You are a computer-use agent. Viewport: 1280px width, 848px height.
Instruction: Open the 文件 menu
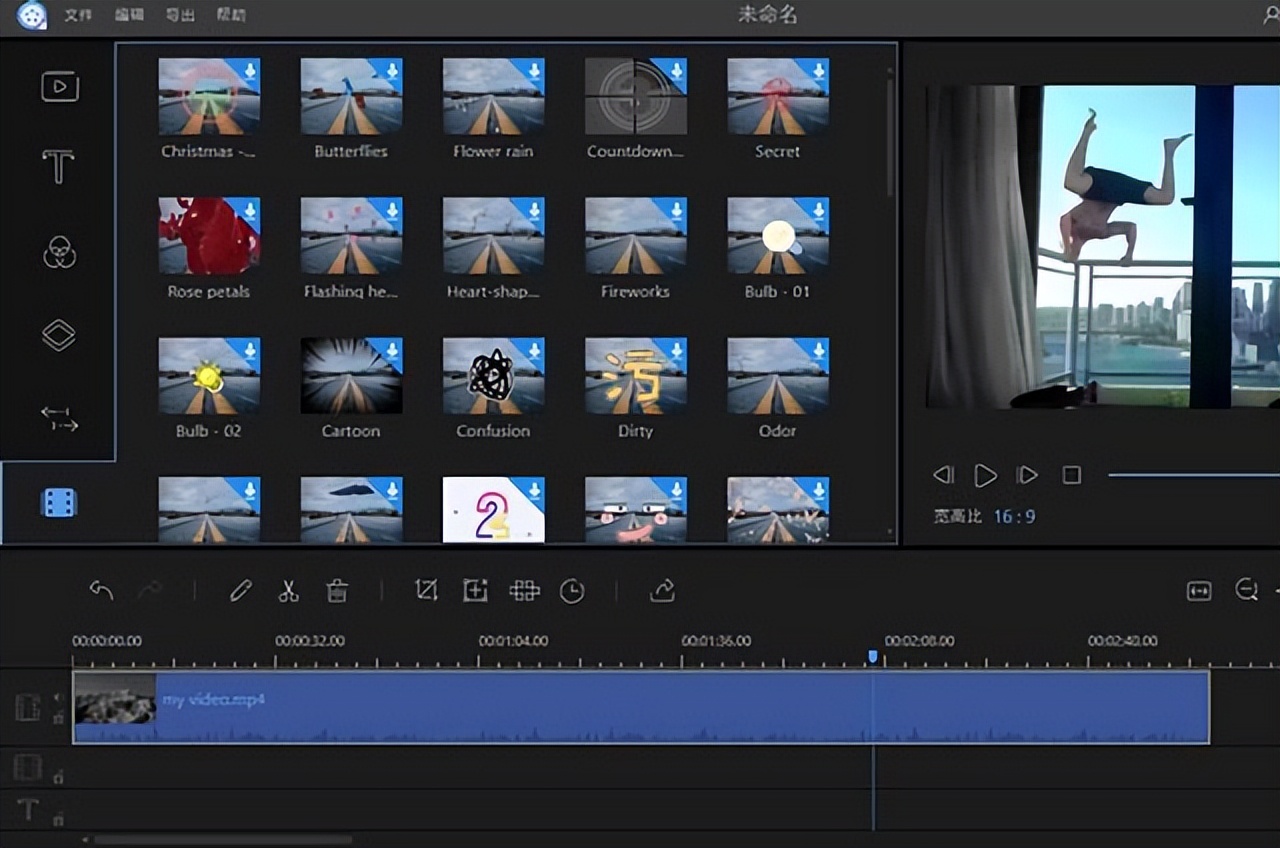78,16
